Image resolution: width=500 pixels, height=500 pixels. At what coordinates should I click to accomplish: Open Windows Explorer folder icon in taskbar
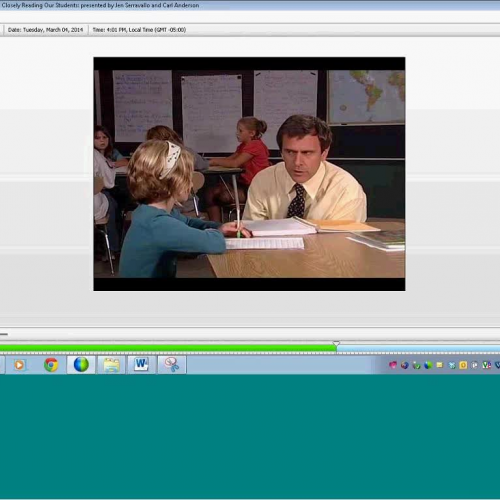pos(111,365)
